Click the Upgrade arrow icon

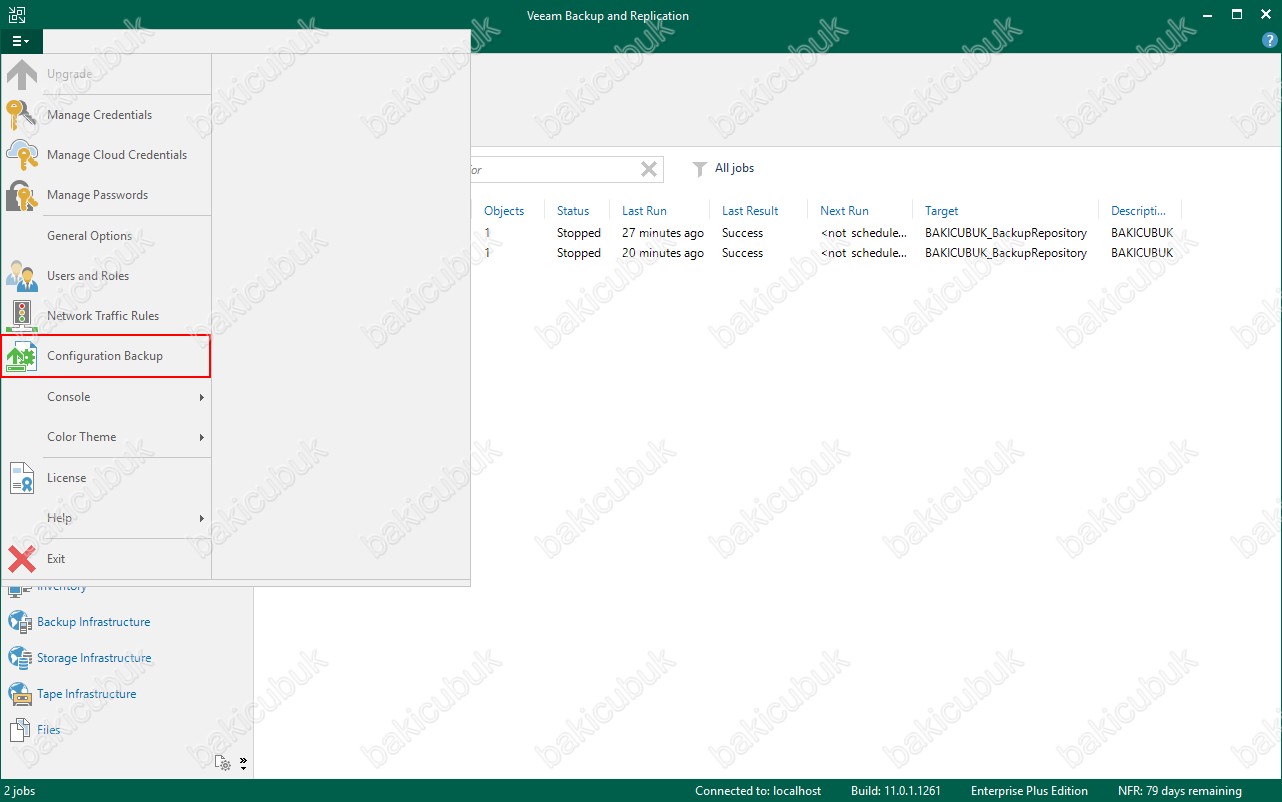[22, 75]
